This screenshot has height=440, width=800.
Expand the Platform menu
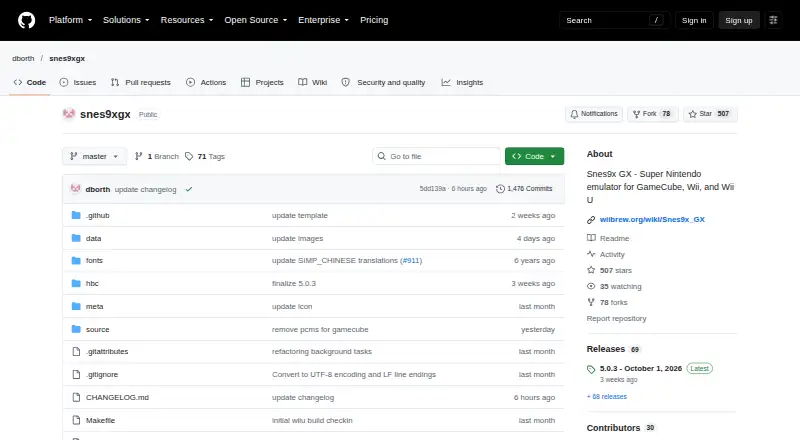70,20
